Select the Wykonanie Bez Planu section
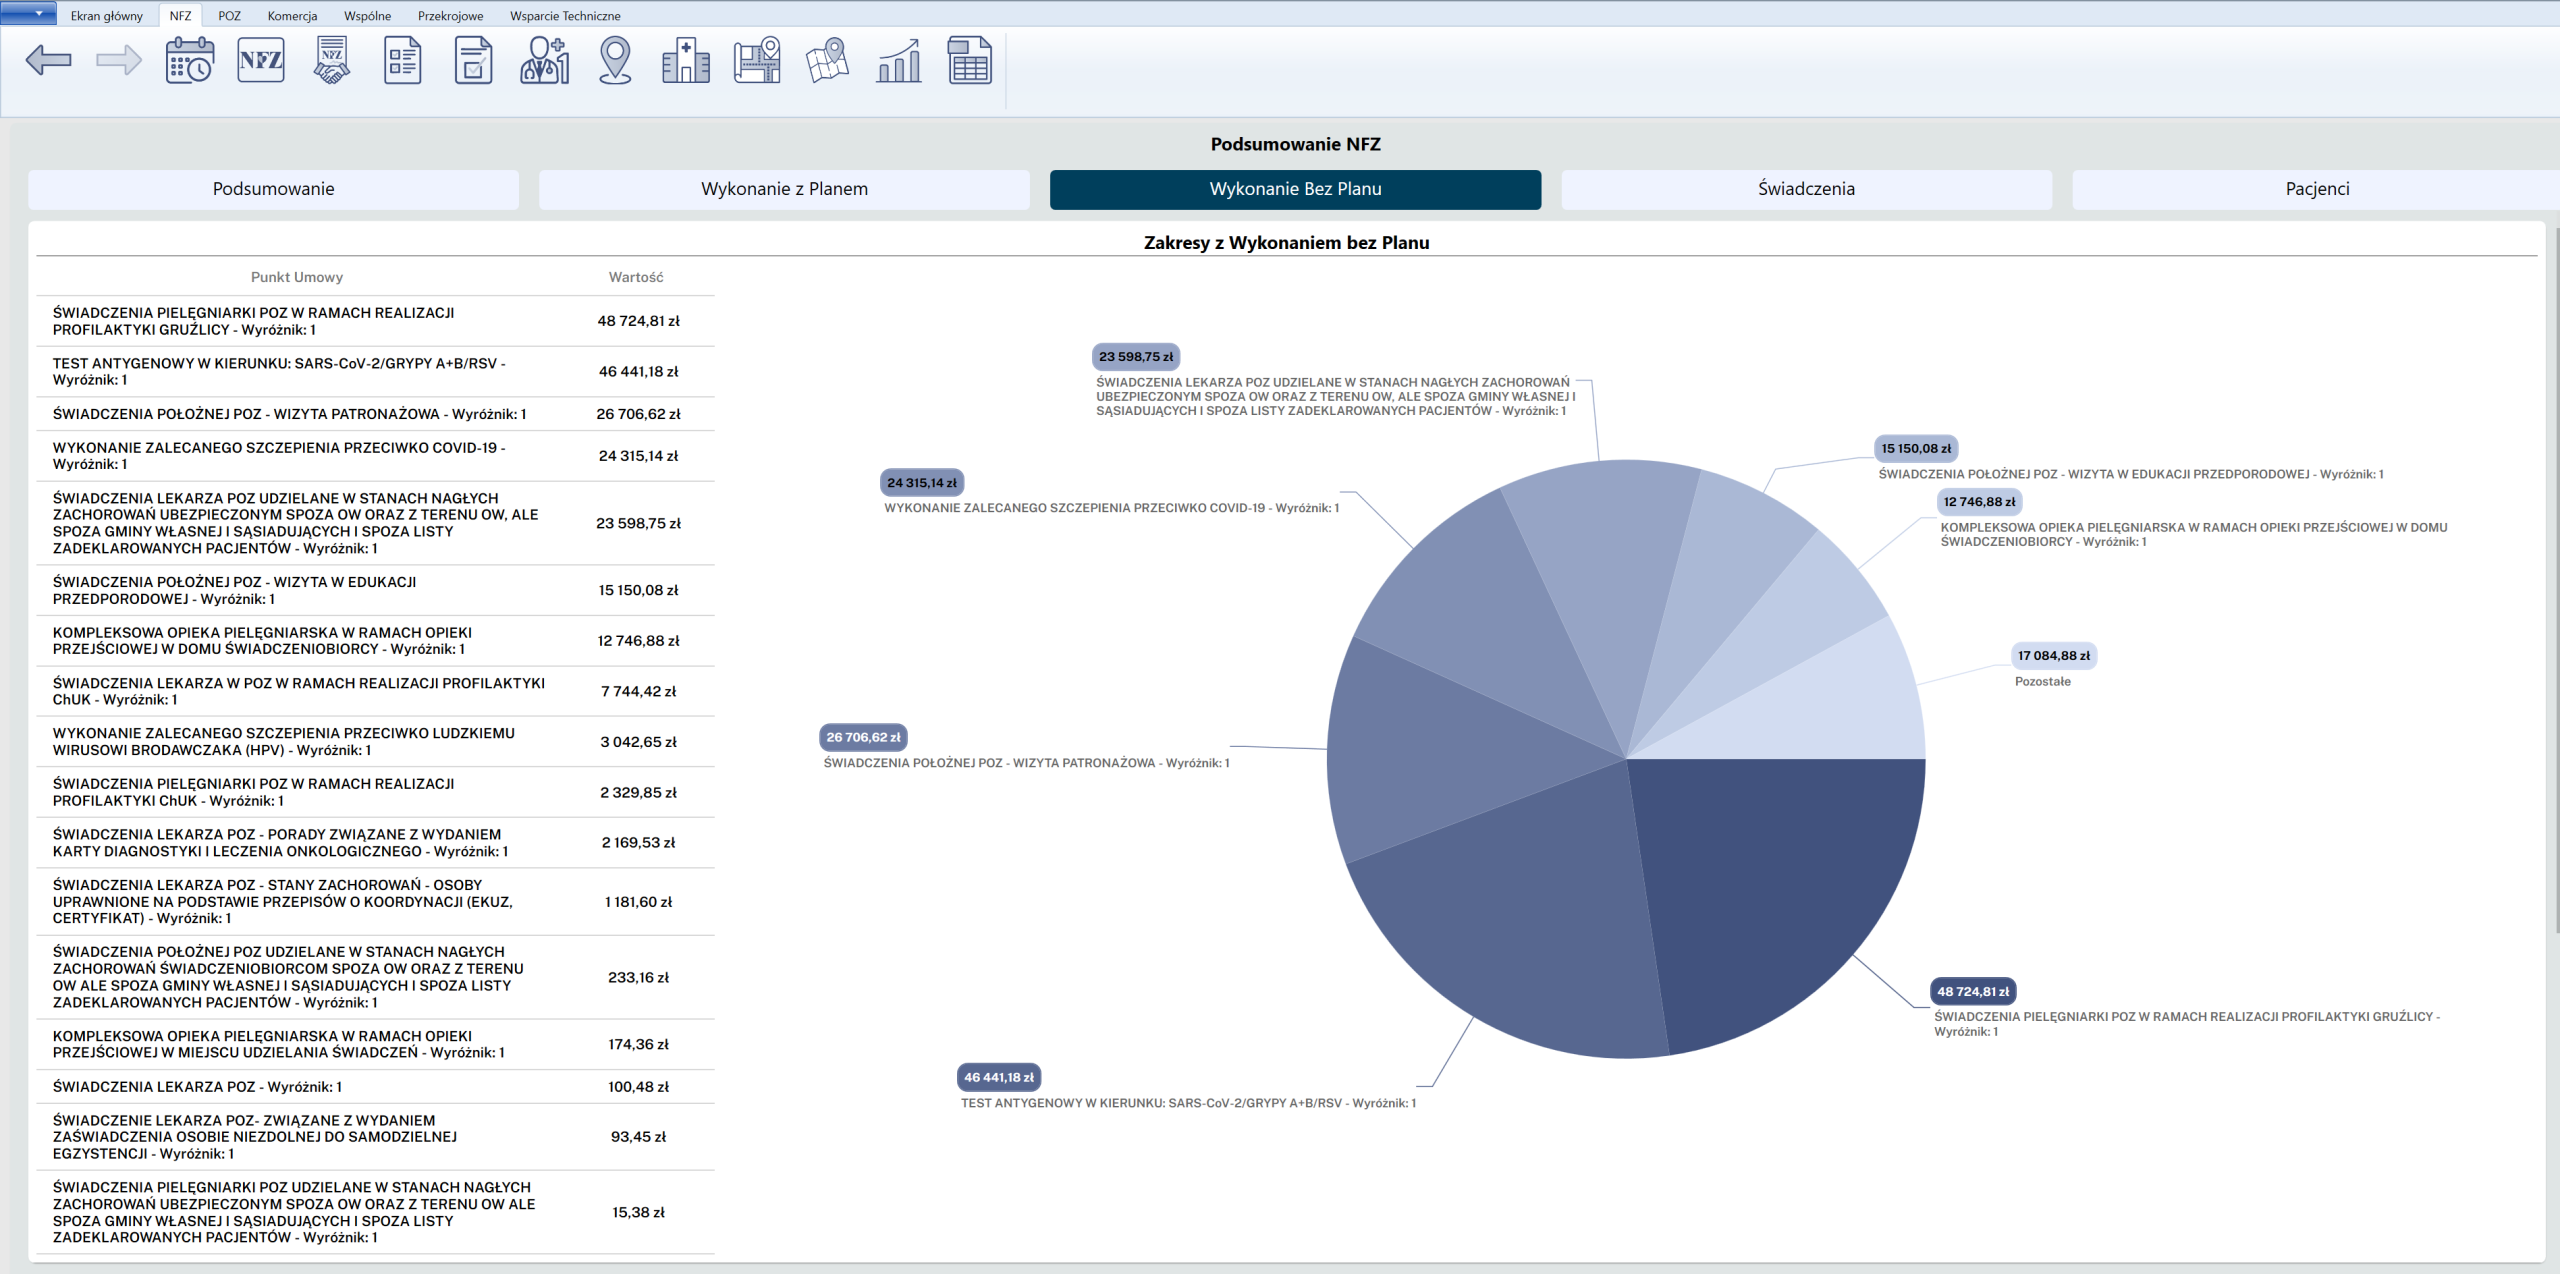This screenshot has width=2560, height=1274. point(1295,189)
